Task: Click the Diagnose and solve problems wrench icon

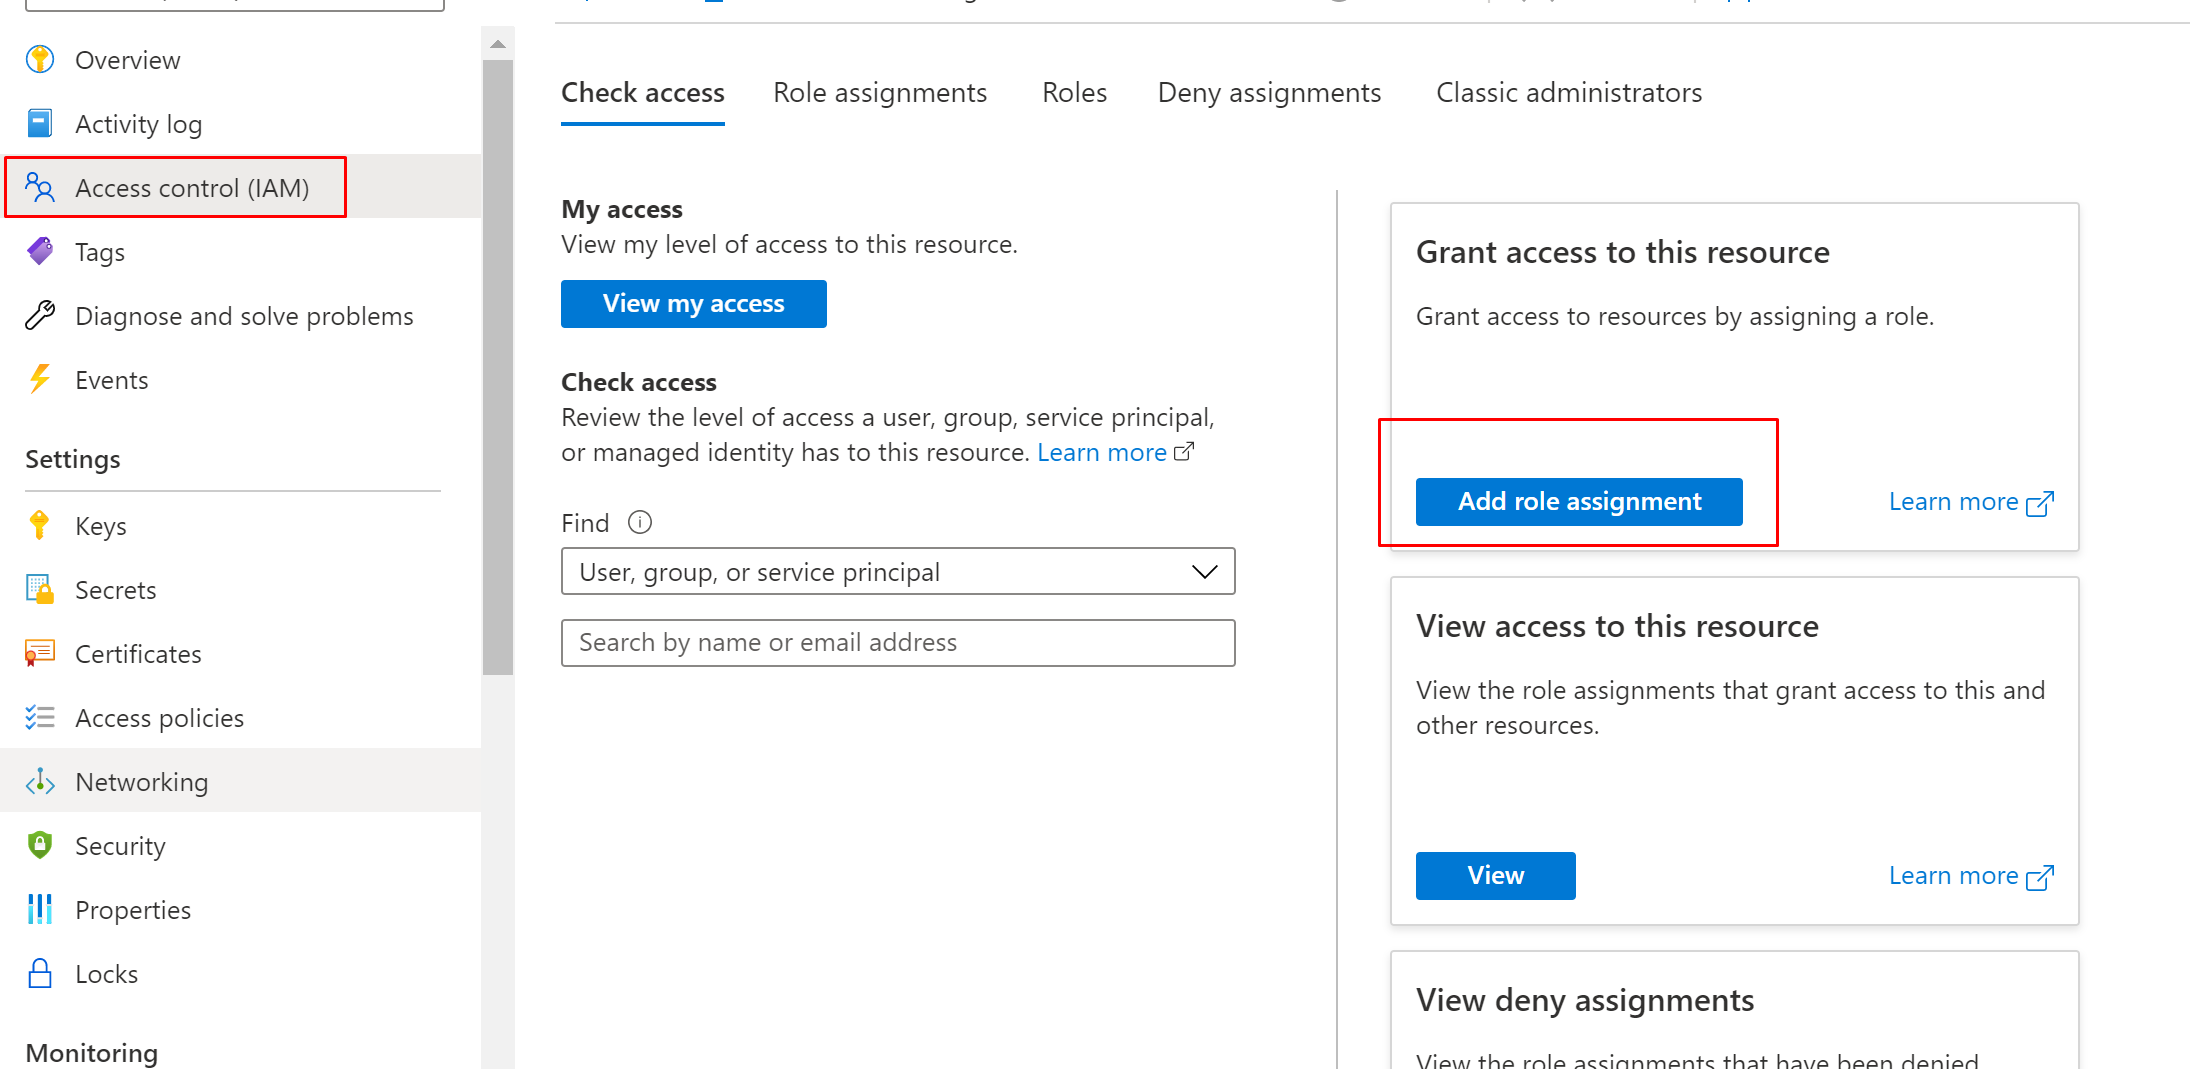Action: click(x=40, y=316)
